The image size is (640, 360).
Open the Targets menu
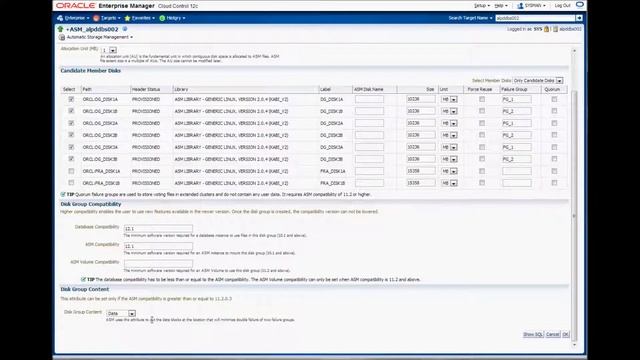[110, 18]
